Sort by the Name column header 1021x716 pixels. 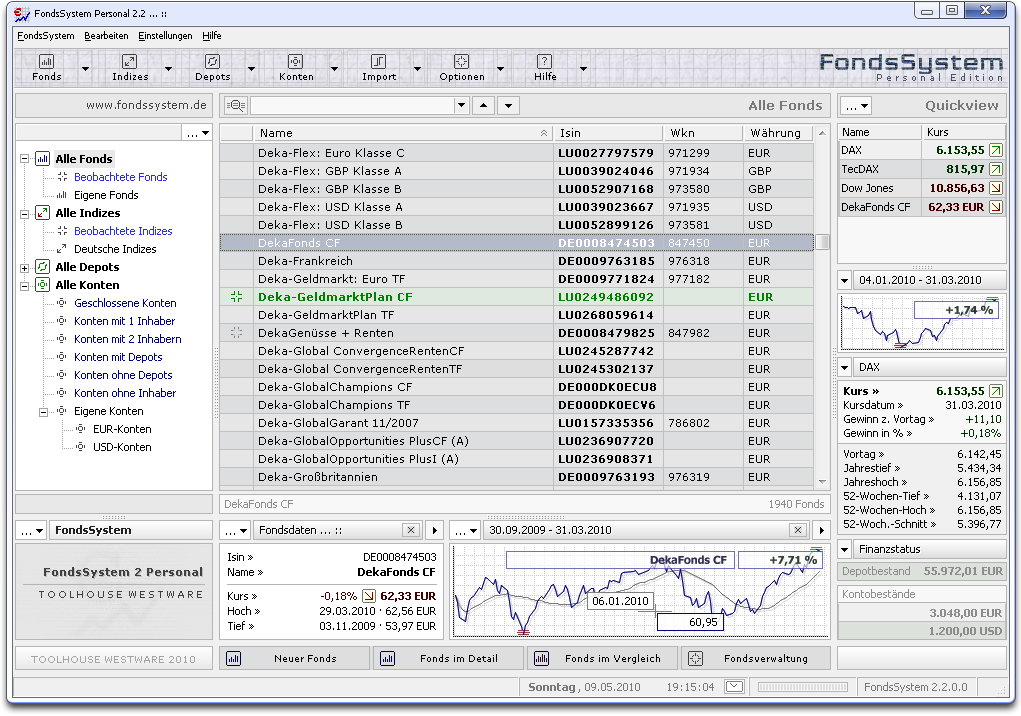[x=402, y=133]
